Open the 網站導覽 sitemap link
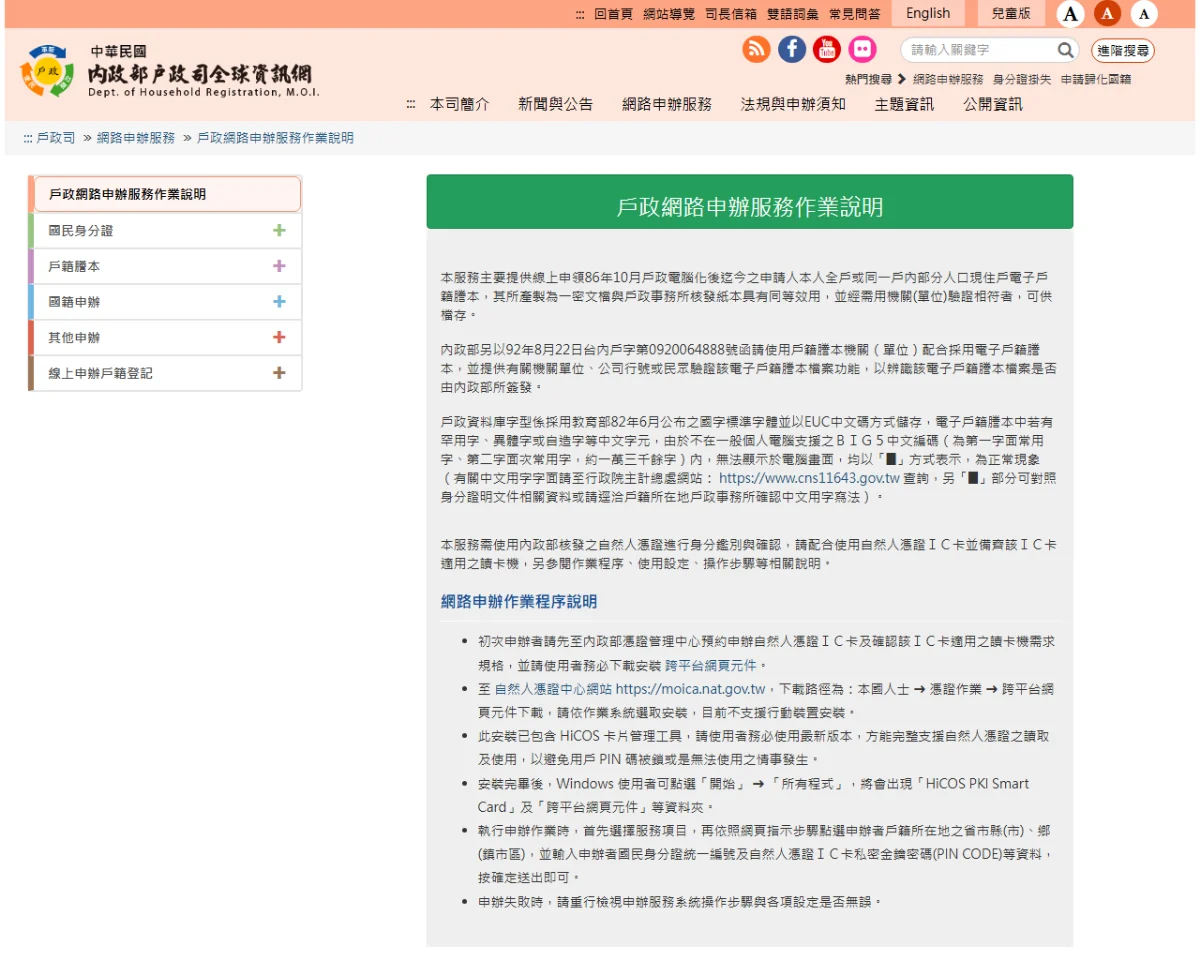1200x956 pixels. [x=669, y=14]
